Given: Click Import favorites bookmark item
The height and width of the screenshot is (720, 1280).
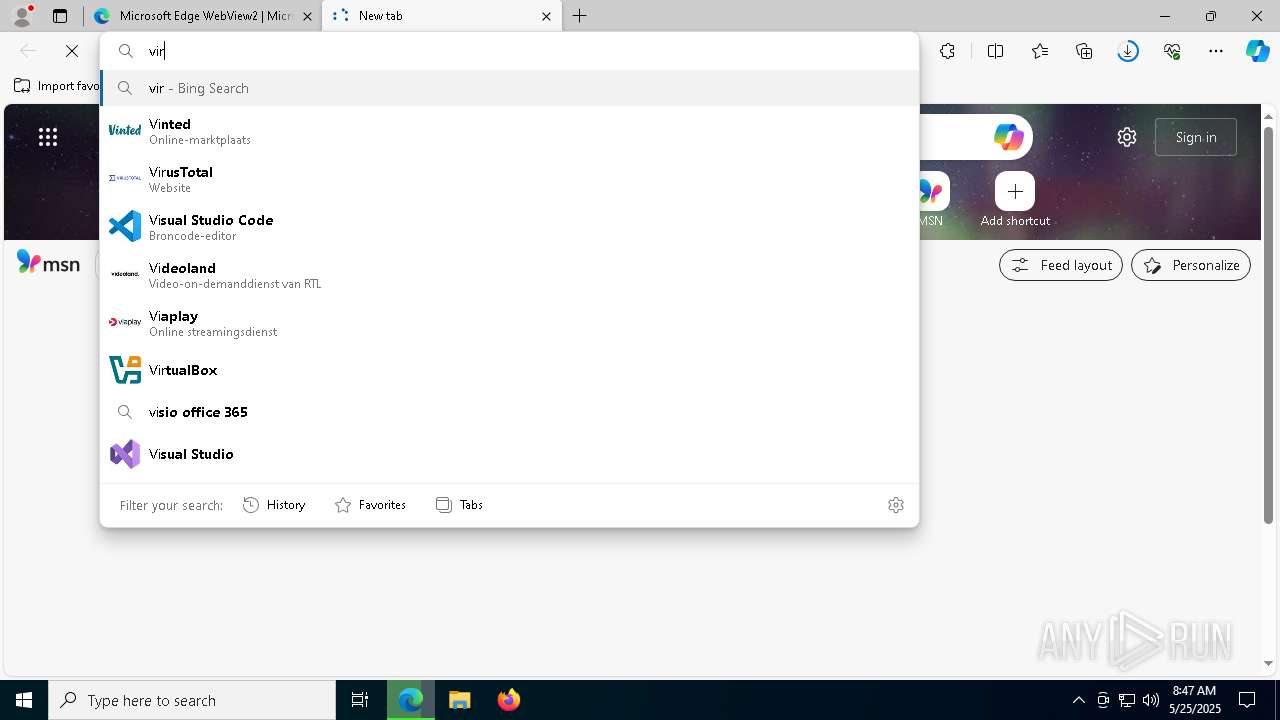Looking at the screenshot, I should pyautogui.click(x=57, y=86).
